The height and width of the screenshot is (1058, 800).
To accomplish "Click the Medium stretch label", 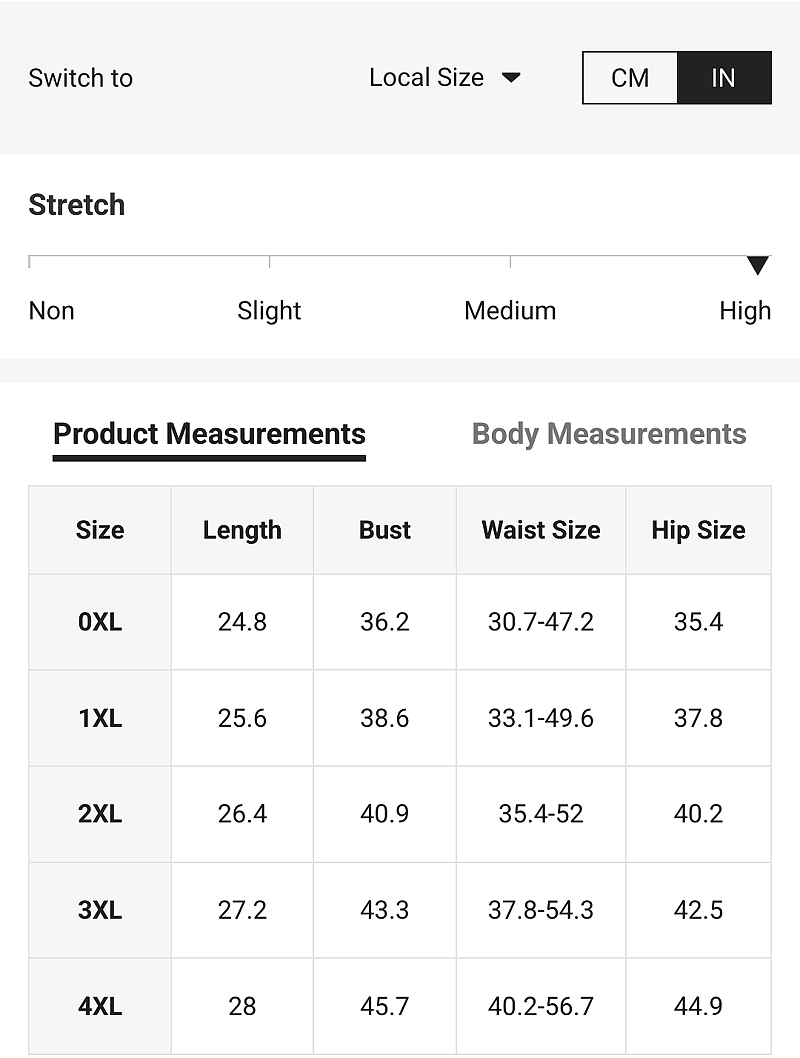I will pos(510,311).
